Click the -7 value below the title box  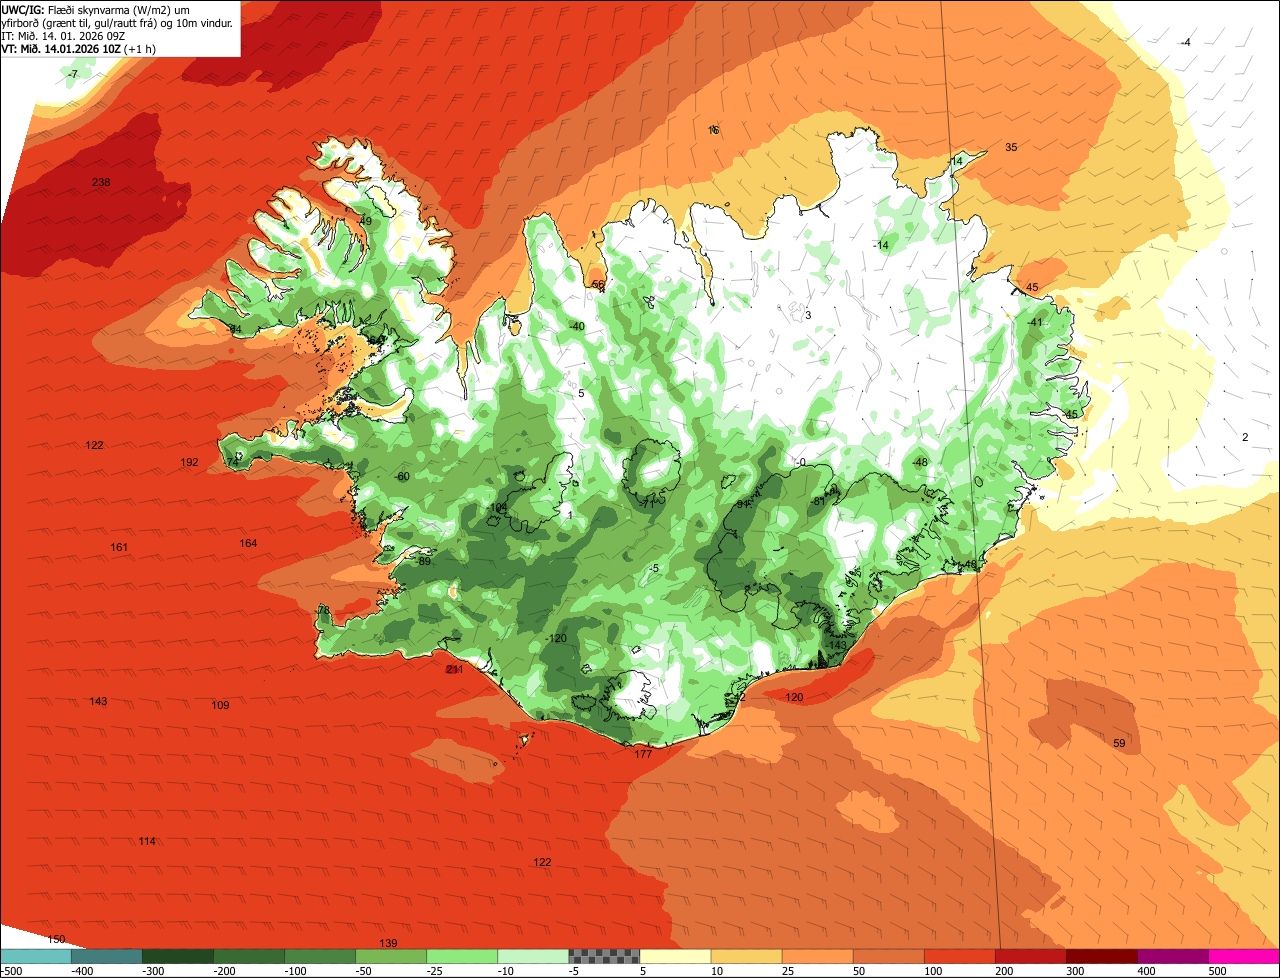point(72,75)
